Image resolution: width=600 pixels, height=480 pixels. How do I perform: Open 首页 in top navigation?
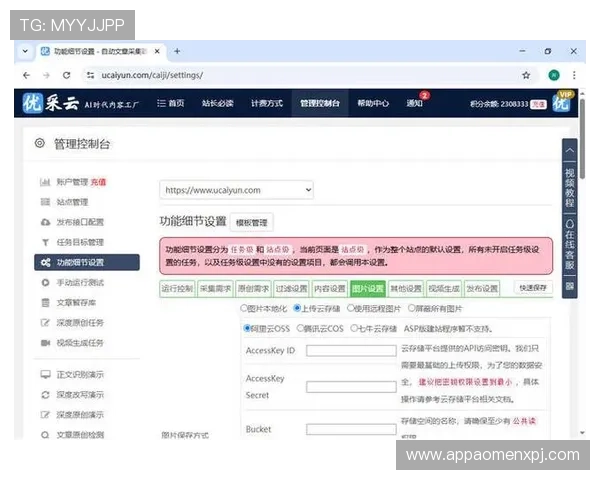point(171,103)
